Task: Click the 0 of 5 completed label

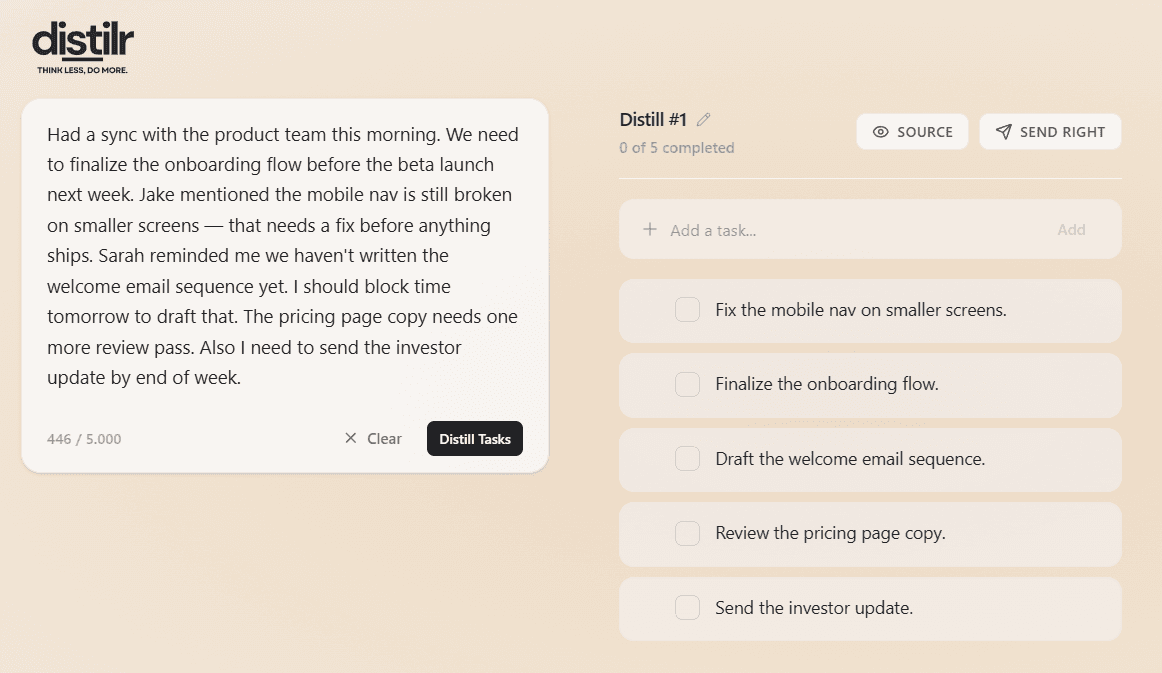Action: coord(677,148)
